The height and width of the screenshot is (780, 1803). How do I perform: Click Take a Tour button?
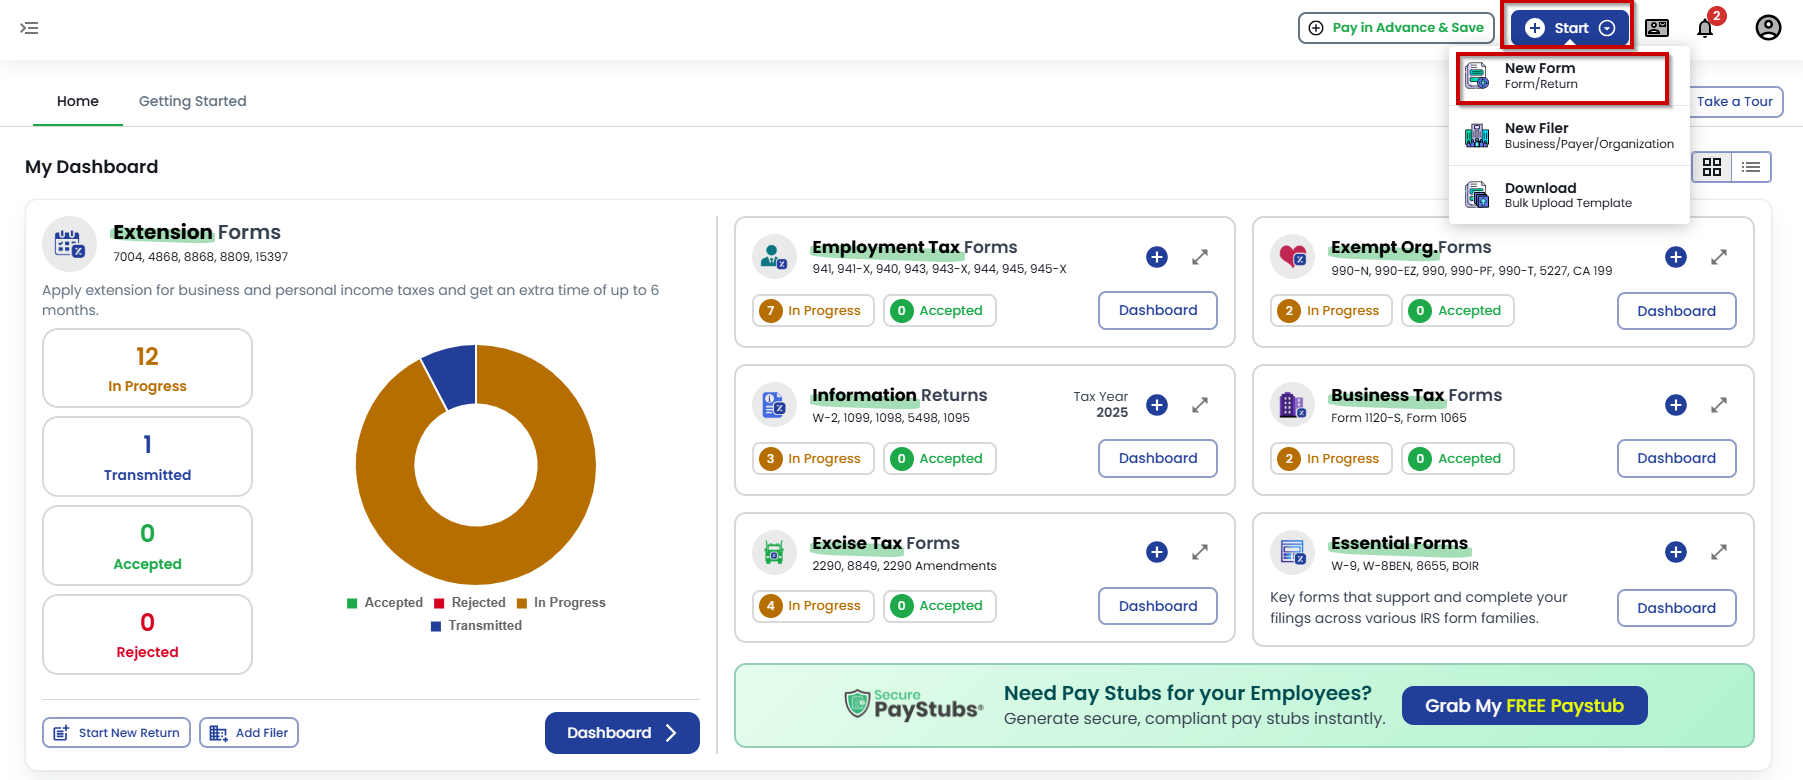[x=1735, y=101]
